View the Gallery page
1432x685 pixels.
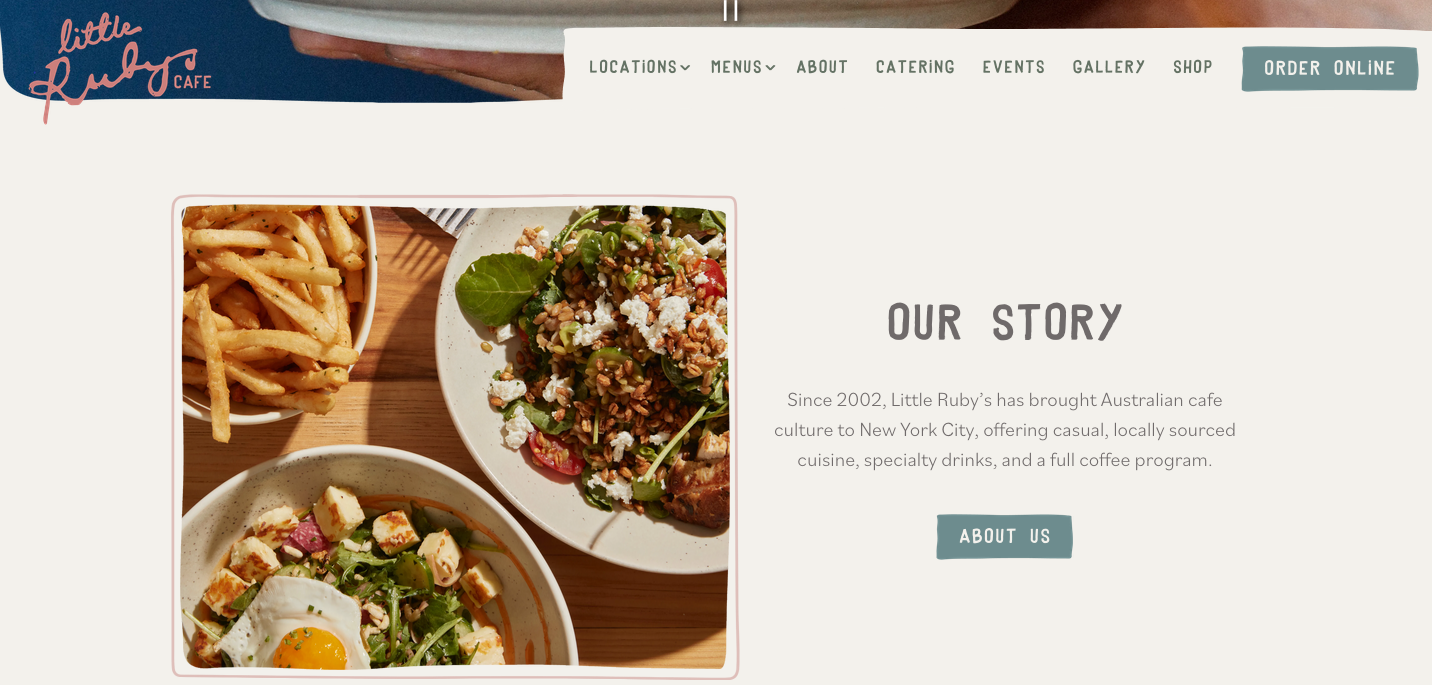coord(1109,67)
